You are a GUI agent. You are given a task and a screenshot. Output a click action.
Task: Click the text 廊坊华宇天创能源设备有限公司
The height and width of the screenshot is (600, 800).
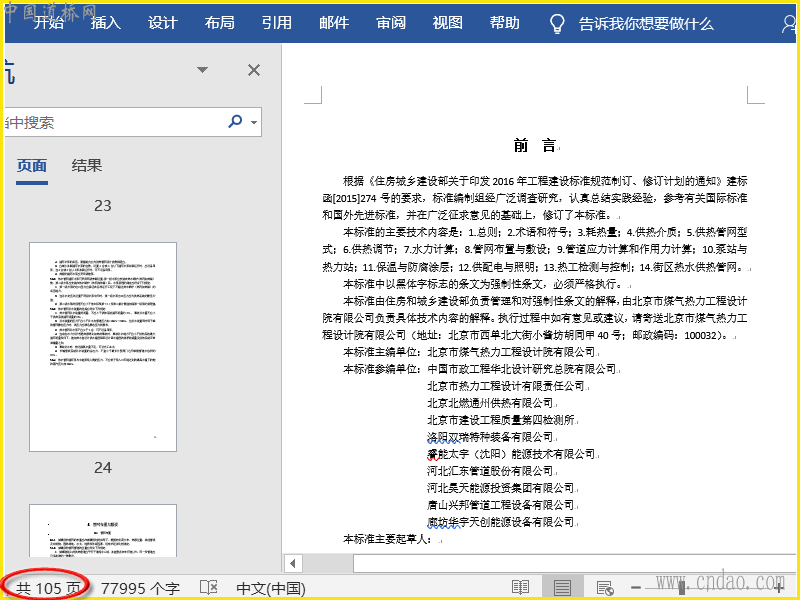[x=501, y=522]
